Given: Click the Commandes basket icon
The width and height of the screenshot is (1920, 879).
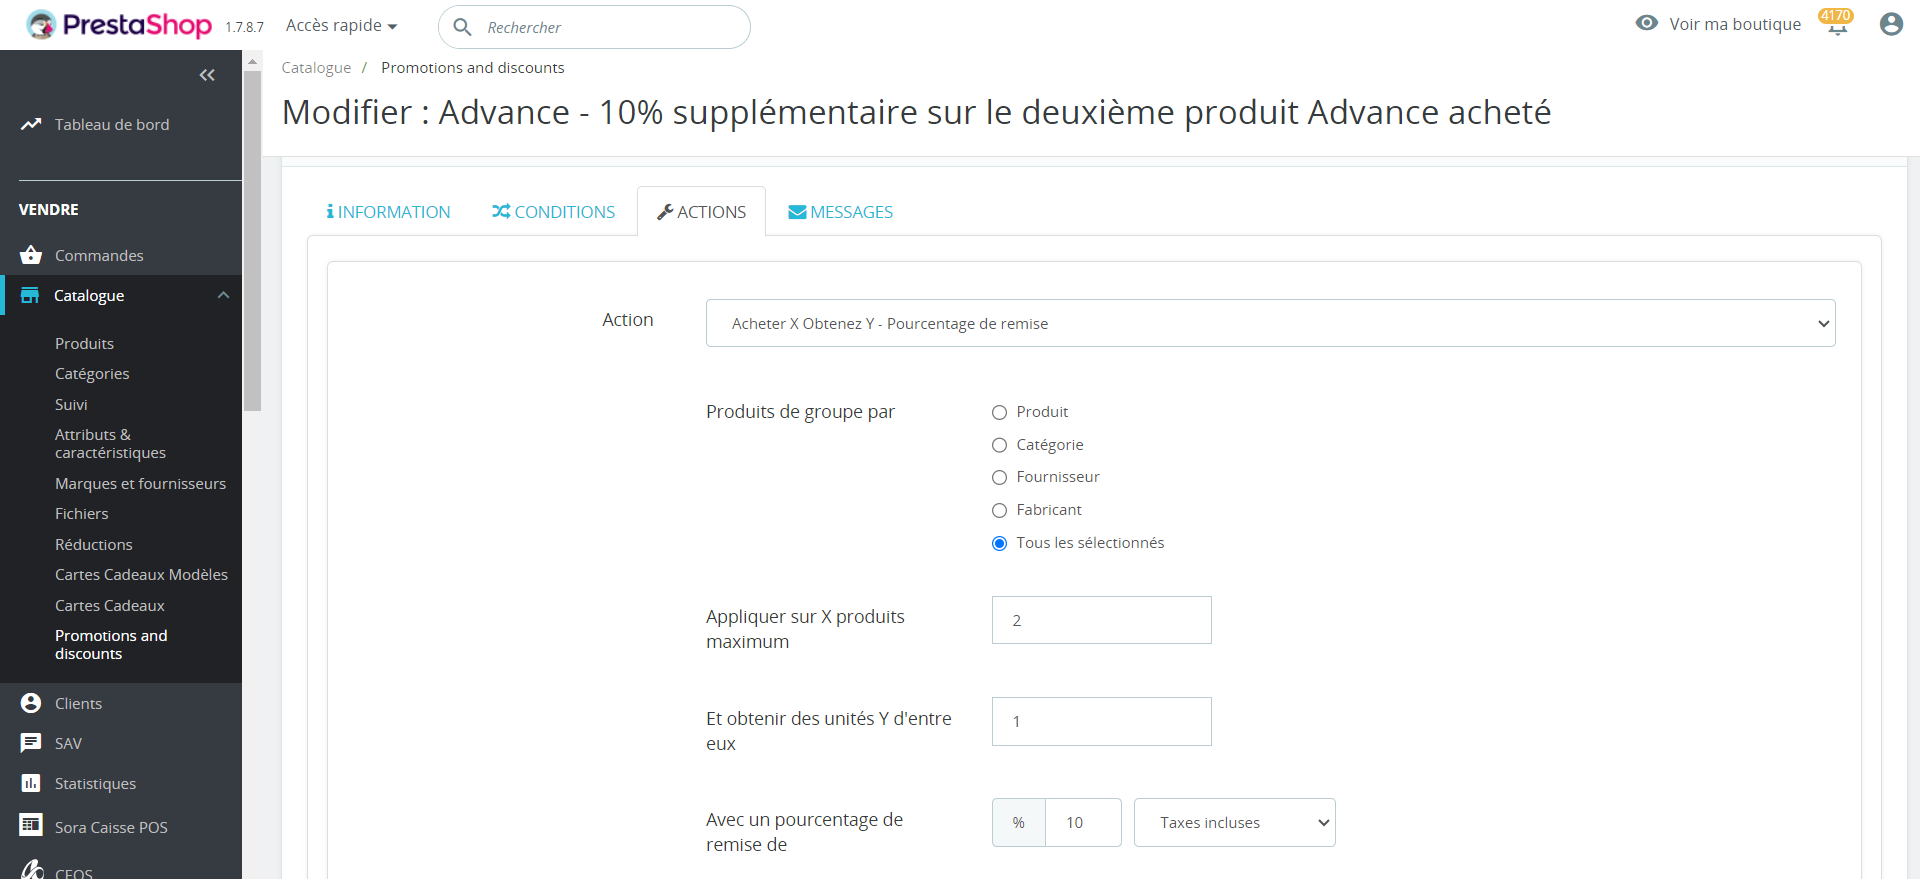Looking at the screenshot, I should (x=31, y=255).
